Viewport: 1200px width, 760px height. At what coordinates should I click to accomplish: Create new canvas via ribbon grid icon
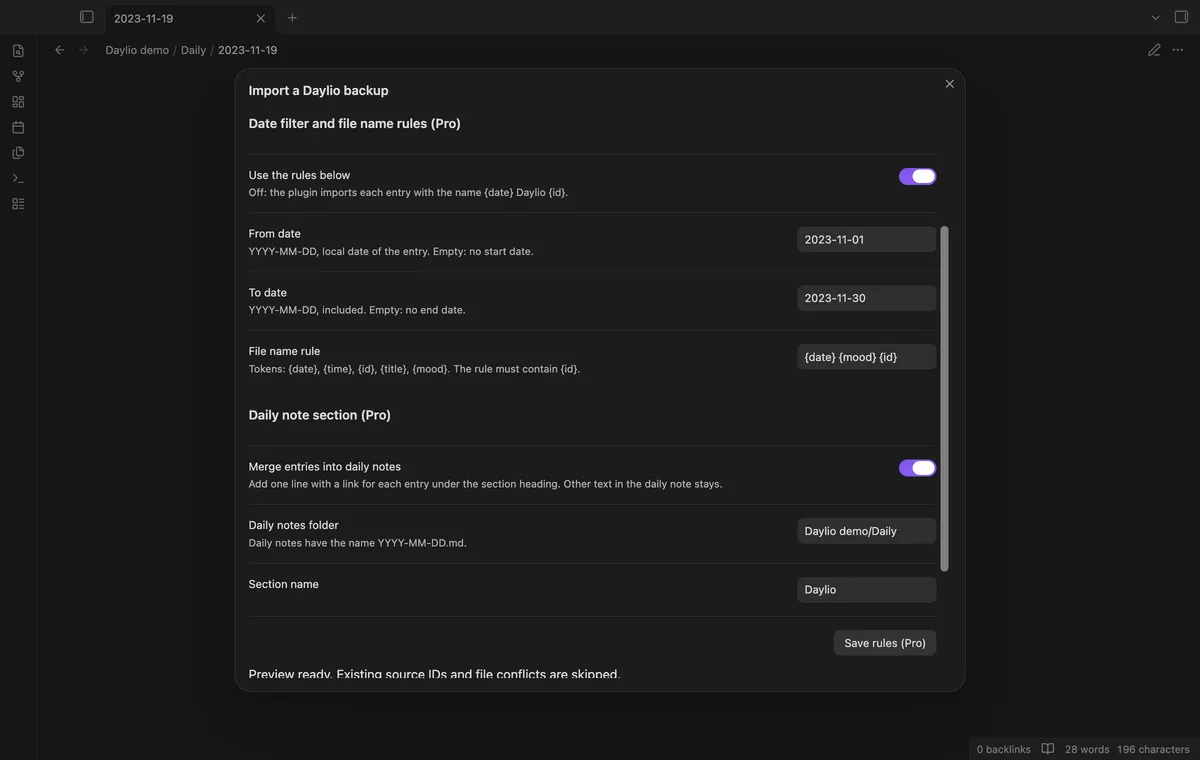point(18,102)
